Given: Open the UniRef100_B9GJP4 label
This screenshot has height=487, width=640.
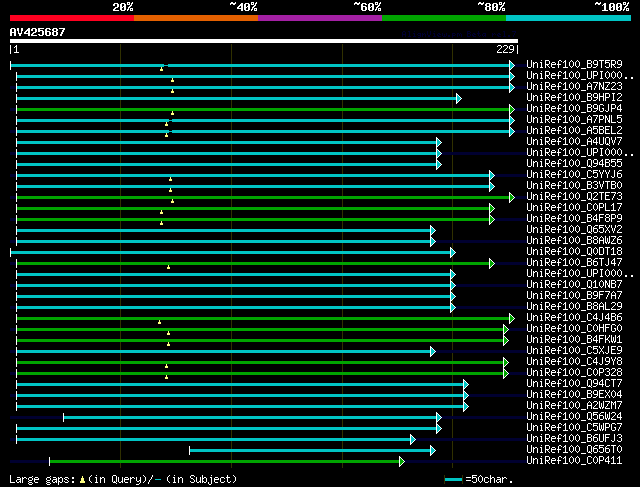Looking at the screenshot, I should 574,108.
